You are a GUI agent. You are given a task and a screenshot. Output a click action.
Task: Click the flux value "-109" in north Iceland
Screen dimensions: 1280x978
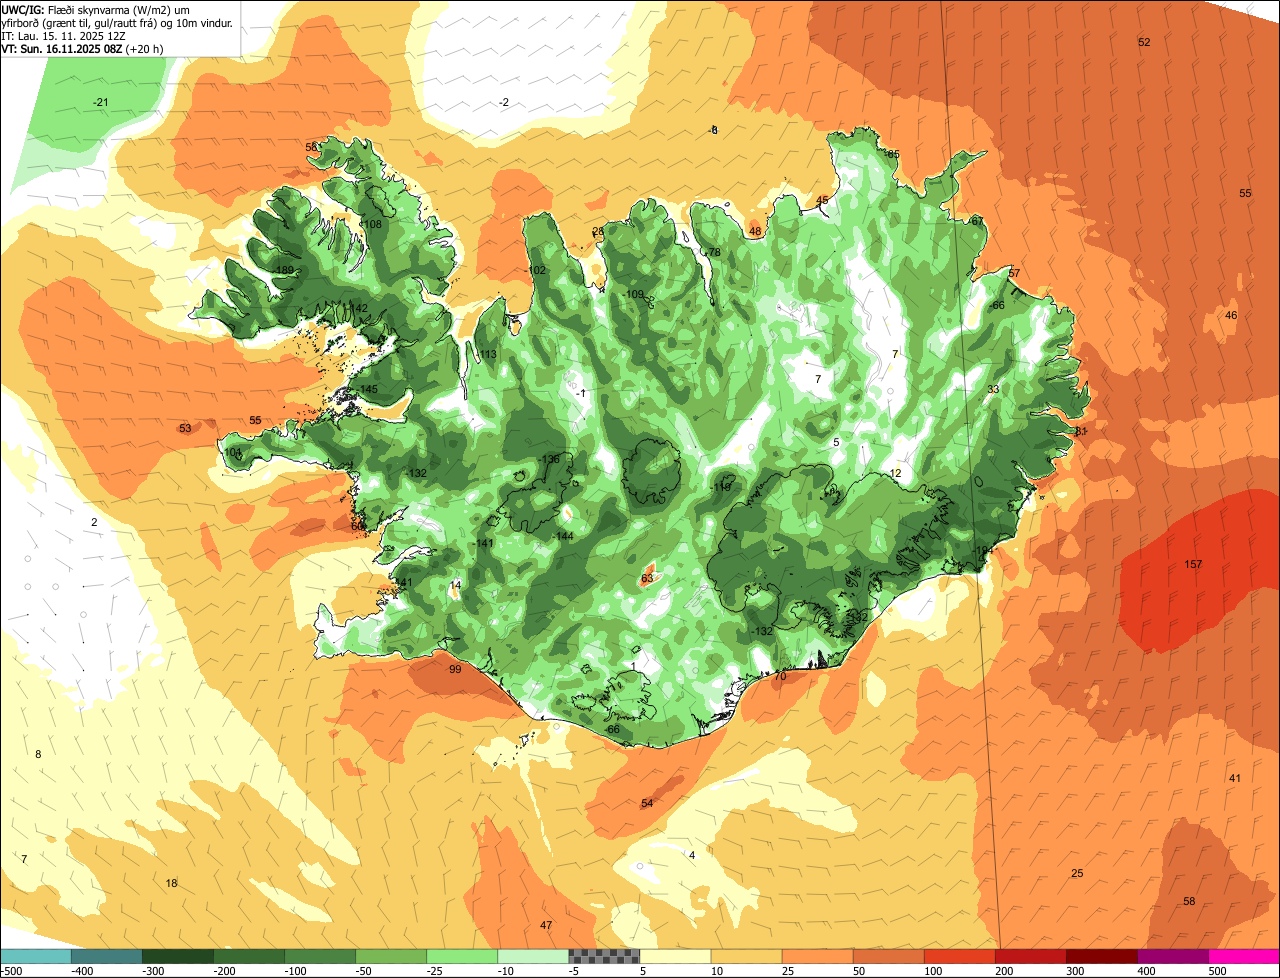tap(634, 295)
